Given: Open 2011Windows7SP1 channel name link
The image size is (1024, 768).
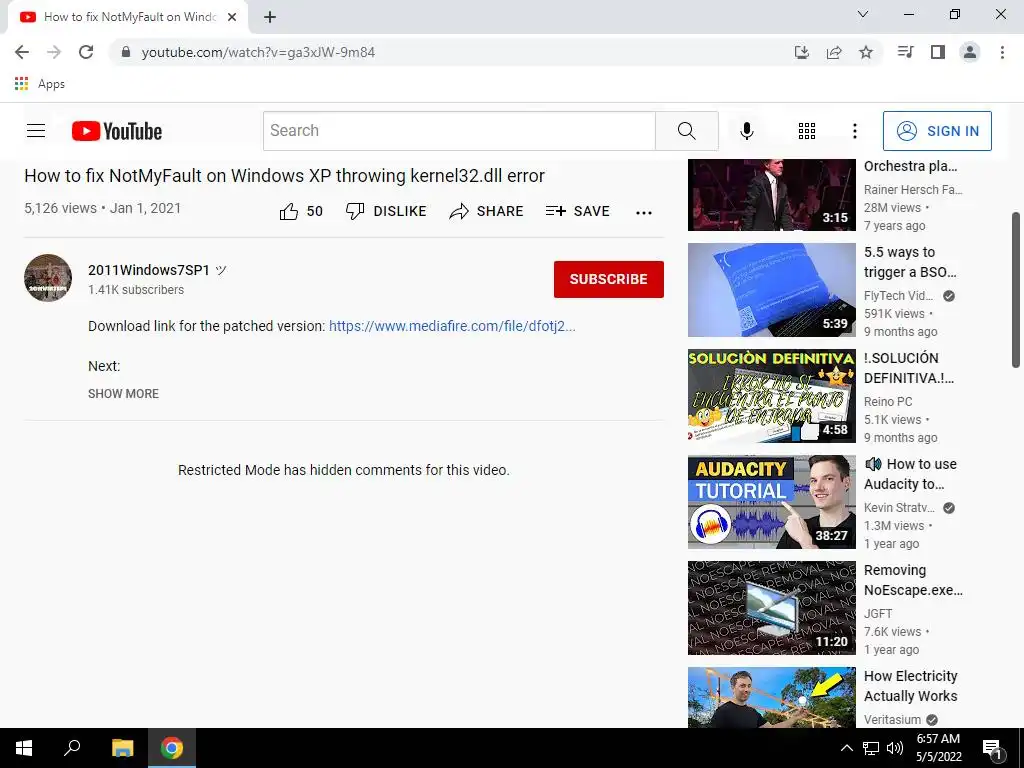Looking at the screenshot, I should [149, 270].
